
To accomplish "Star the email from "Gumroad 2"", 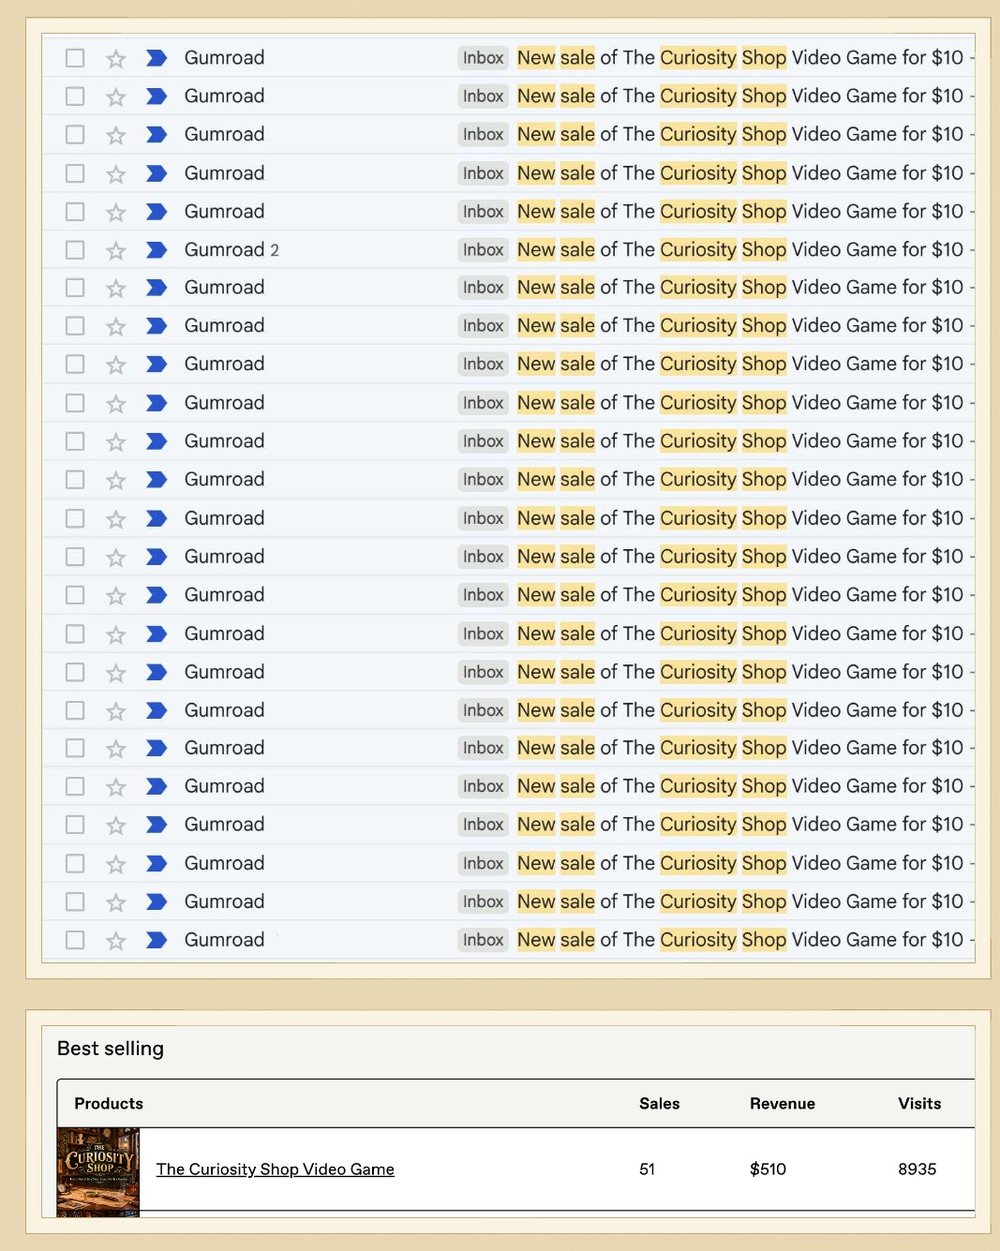I will [x=116, y=250].
